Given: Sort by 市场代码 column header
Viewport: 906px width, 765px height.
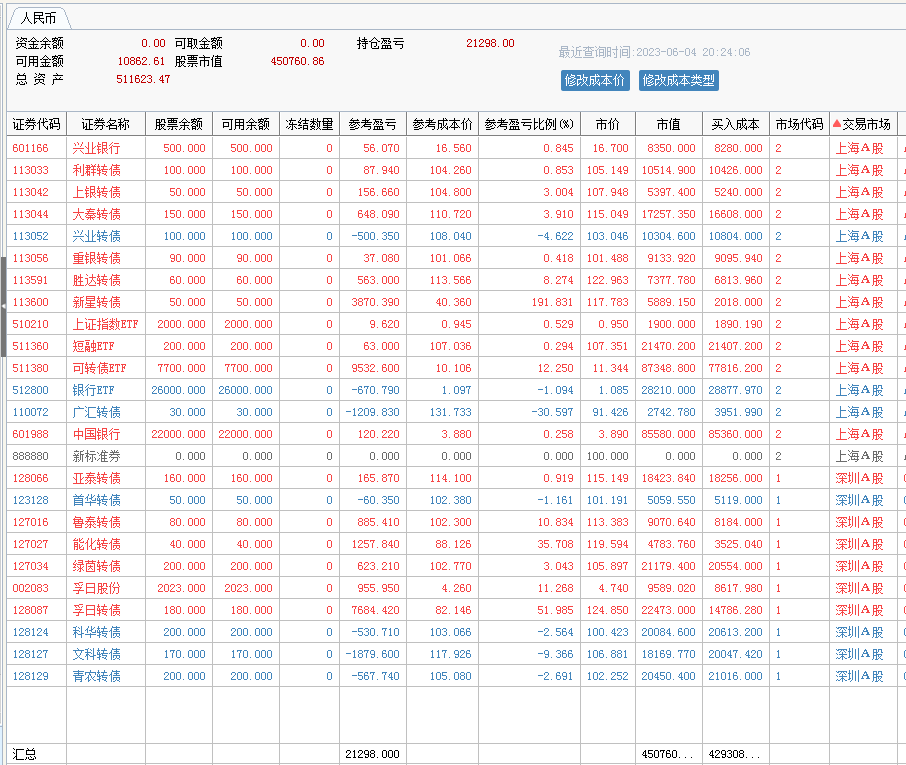Looking at the screenshot, I should click(799, 124).
